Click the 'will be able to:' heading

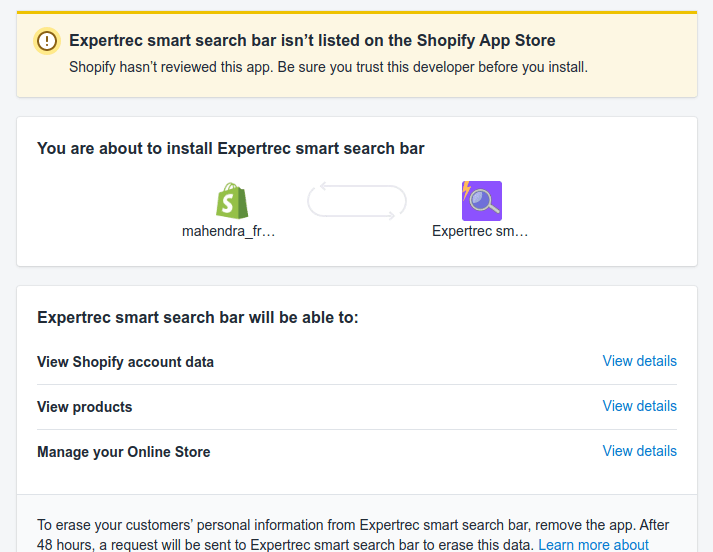(x=198, y=317)
